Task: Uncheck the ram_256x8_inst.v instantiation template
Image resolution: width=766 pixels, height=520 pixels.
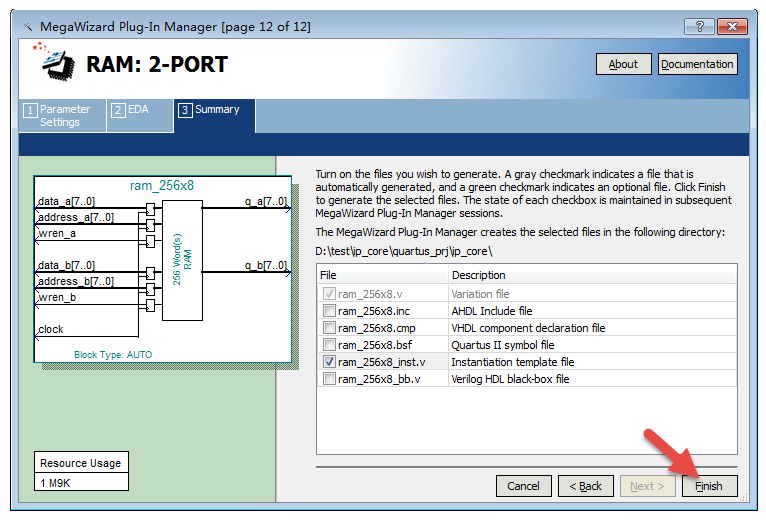Action: pos(329,362)
